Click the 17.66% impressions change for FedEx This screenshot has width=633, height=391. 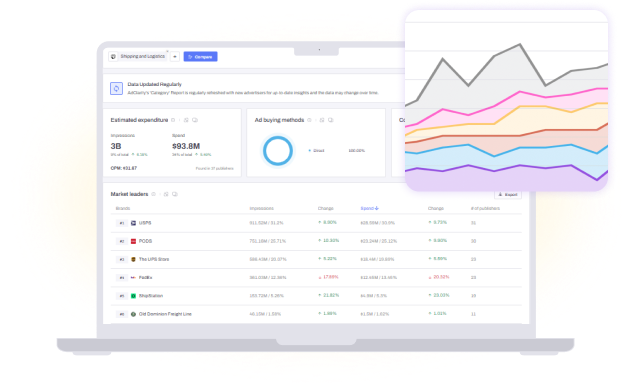click(x=328, y=277)
